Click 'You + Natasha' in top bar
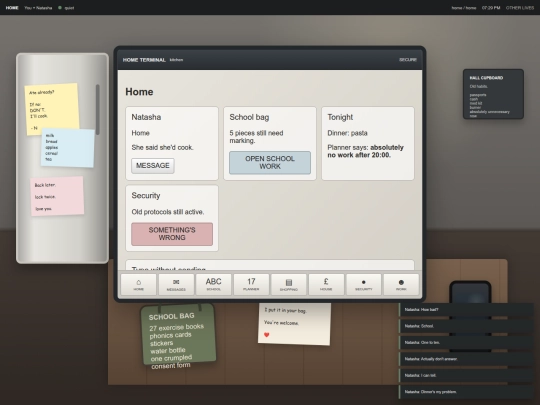The image size is (540, 405). click(x=38, y=8)
